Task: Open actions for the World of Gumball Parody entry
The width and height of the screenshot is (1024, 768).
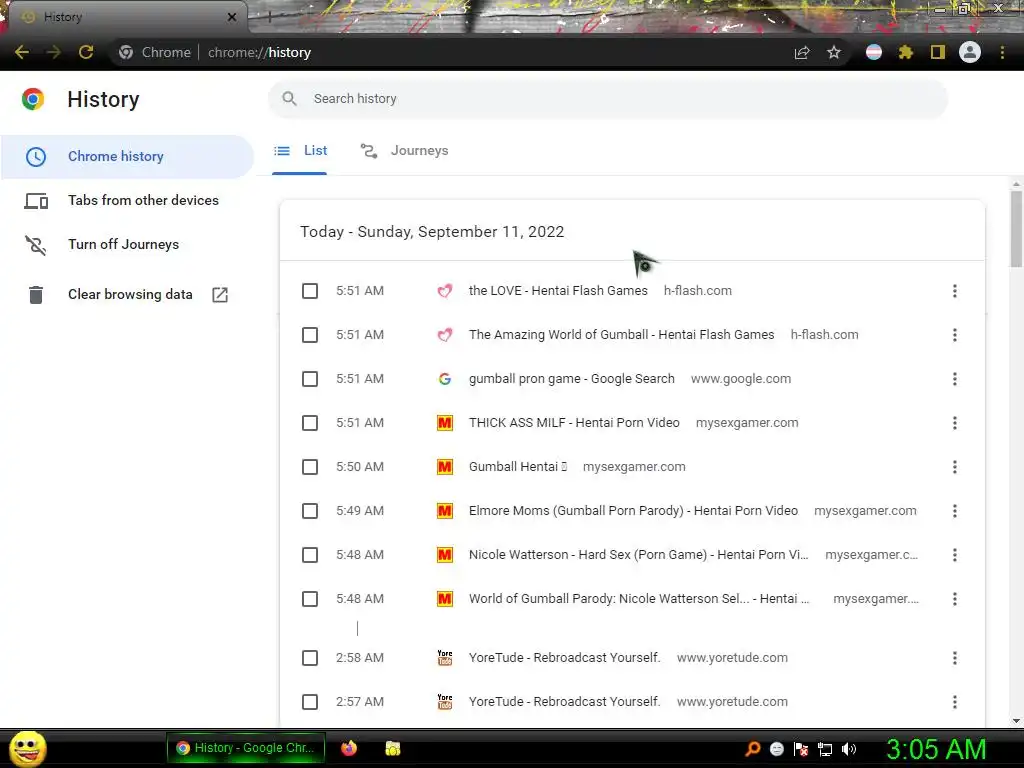Action: coord(955,599)
